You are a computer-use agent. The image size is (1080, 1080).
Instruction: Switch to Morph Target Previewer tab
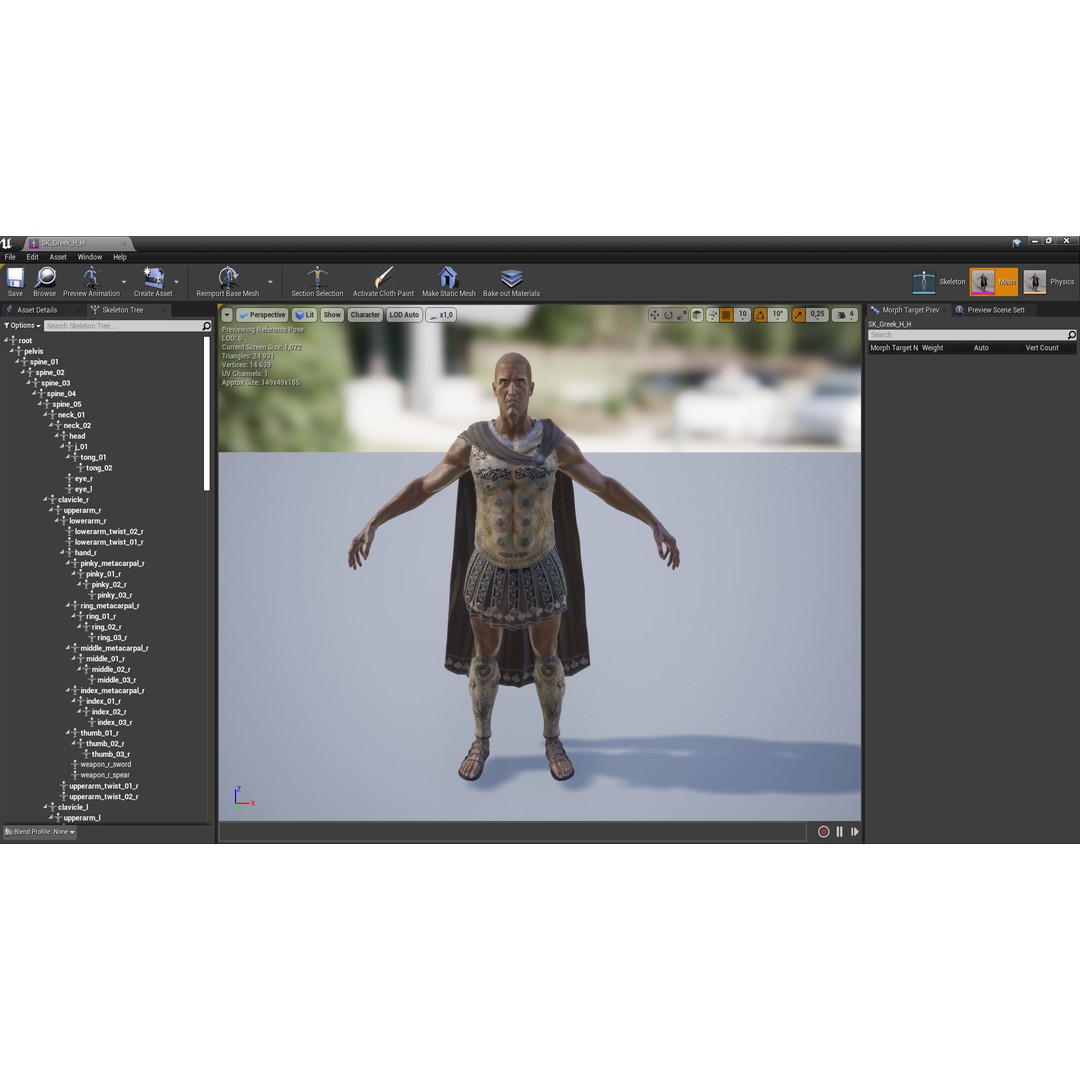point(911,310)
